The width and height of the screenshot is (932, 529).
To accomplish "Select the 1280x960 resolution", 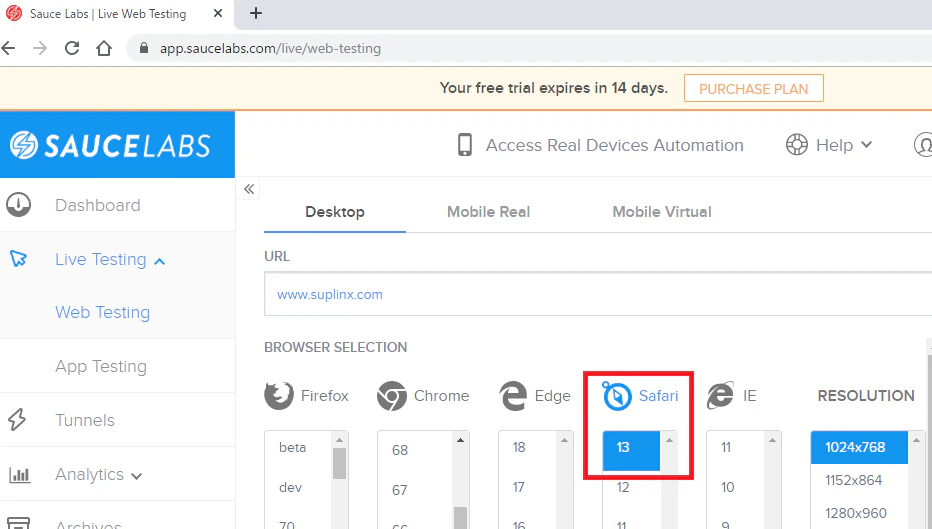I will coord(856,513).
